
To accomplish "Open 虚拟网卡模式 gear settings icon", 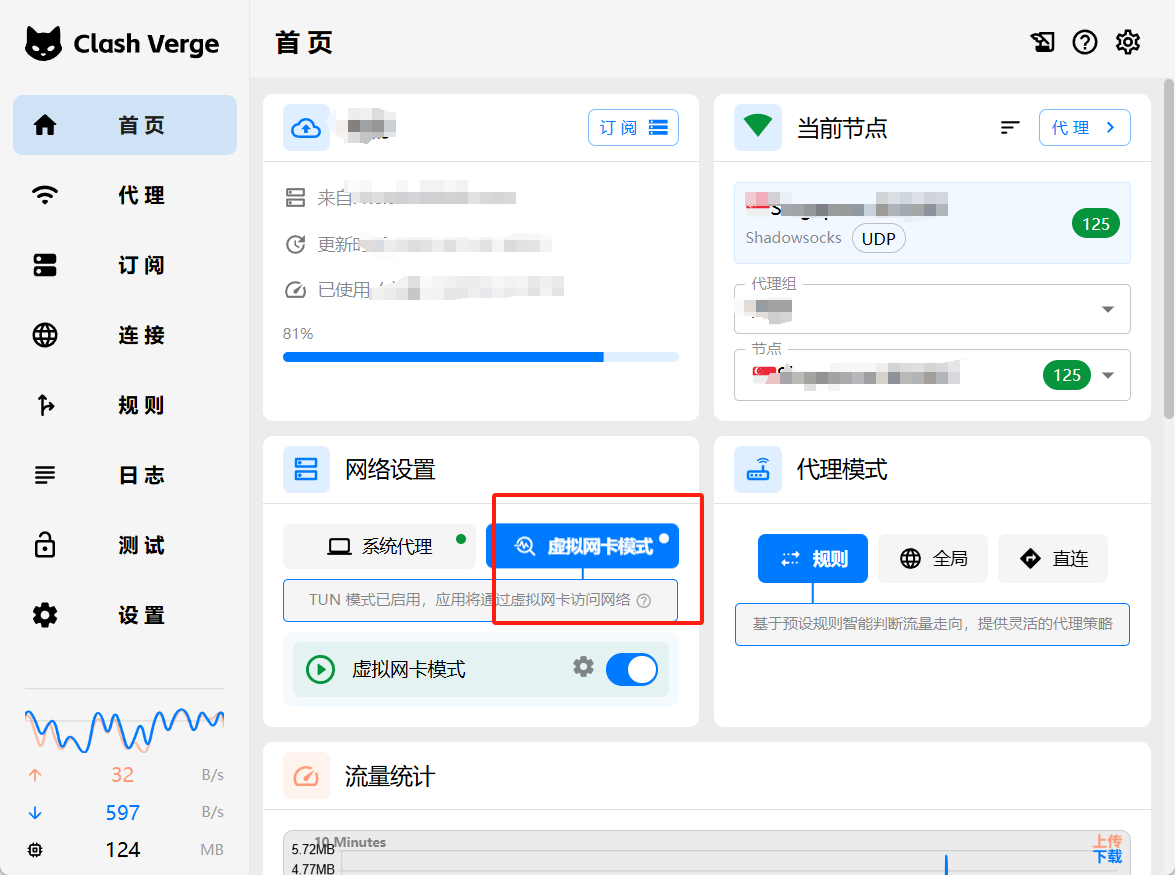I will click(x=584, y=667).
